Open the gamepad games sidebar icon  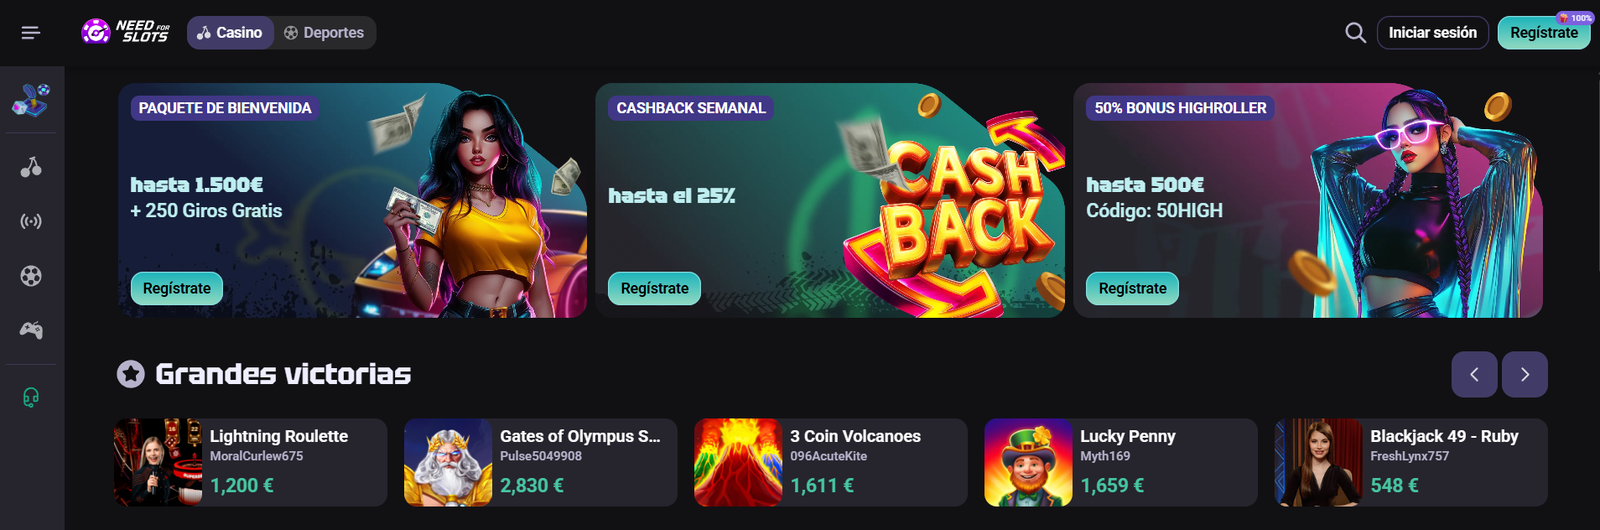tap(31, 330)
